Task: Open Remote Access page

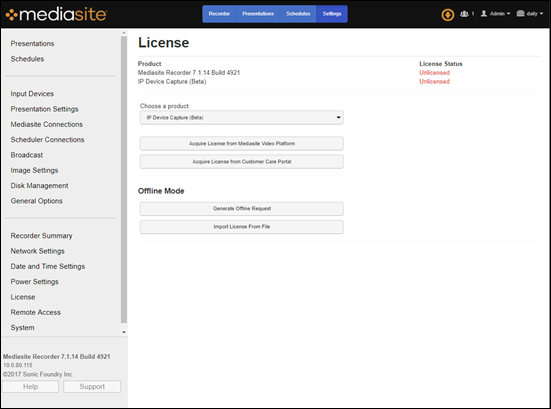Action: point(35,312)
